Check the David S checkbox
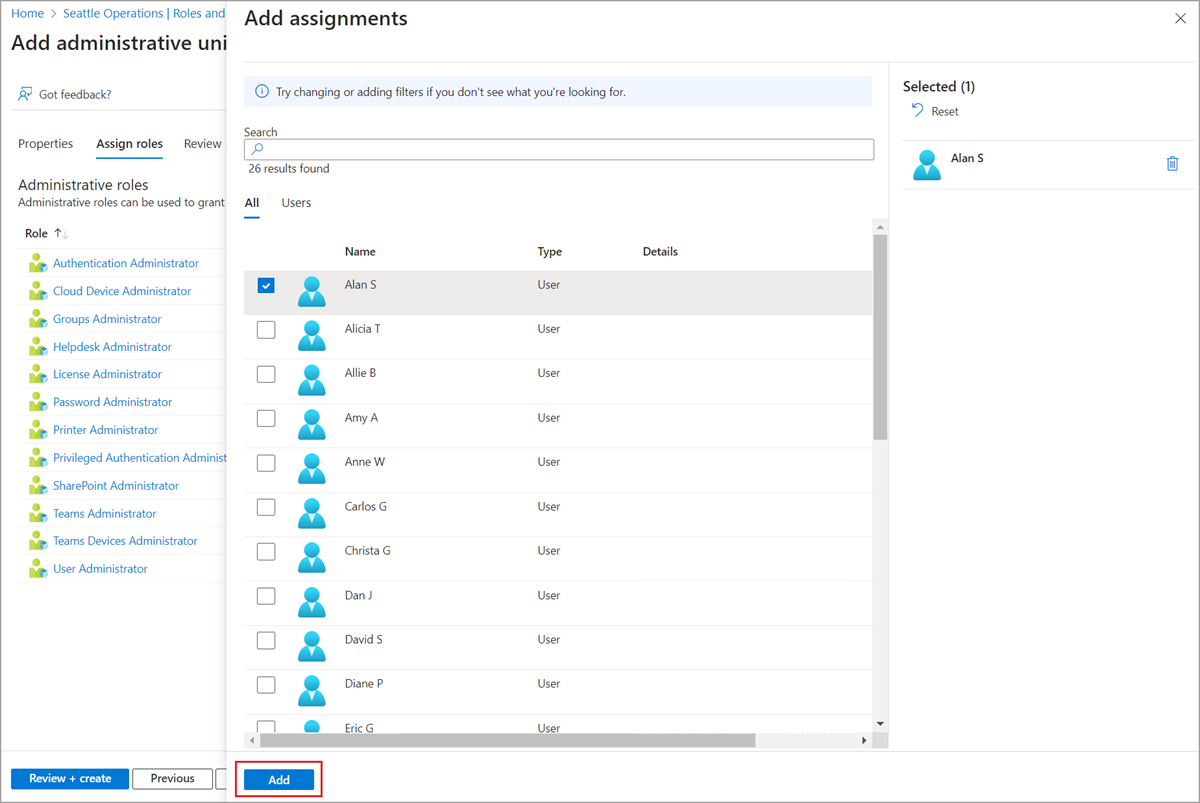 [x=266, y=640]
